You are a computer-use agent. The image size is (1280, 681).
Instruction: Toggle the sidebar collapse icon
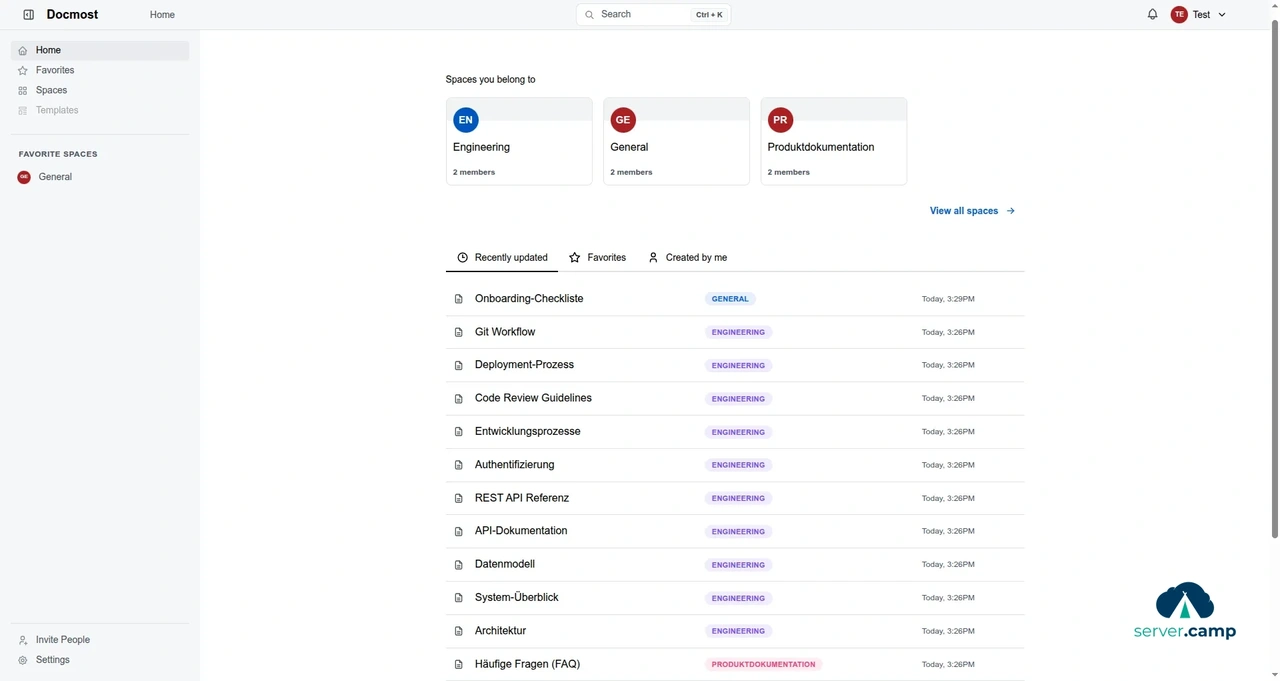28,15
